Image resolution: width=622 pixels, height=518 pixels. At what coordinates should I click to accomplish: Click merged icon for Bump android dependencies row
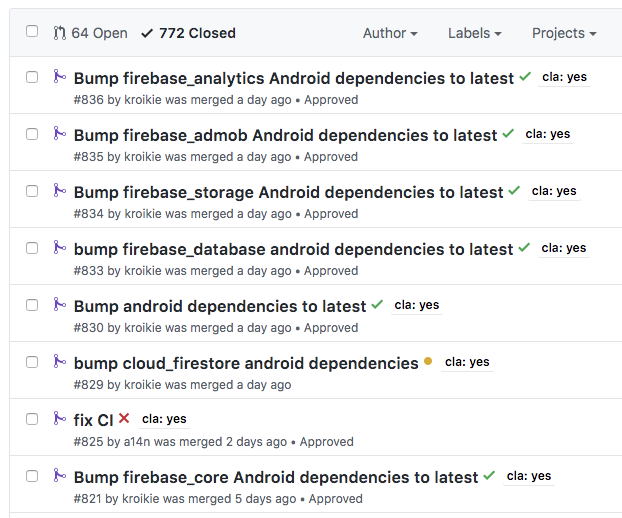tap(60, 305)
